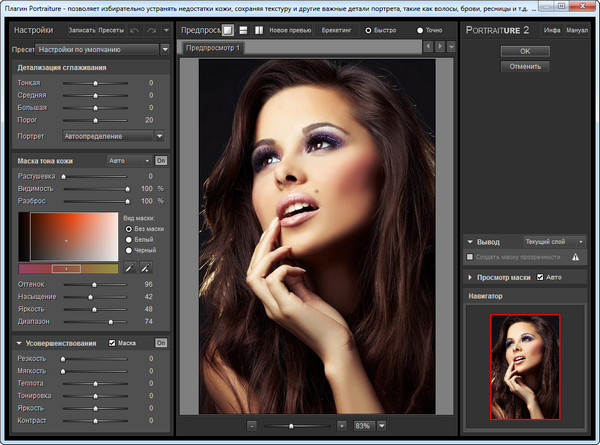Select the add-color eyedropper plus tool
Image resolution: width=600 pixels, height=445 pixels.
(x=145, y=268)
